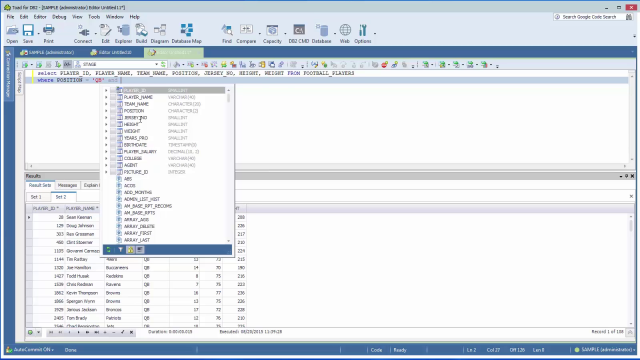The height and width of the screenshot is (360, 640).
Task: Open the Options tool
Action: point(362,33)
